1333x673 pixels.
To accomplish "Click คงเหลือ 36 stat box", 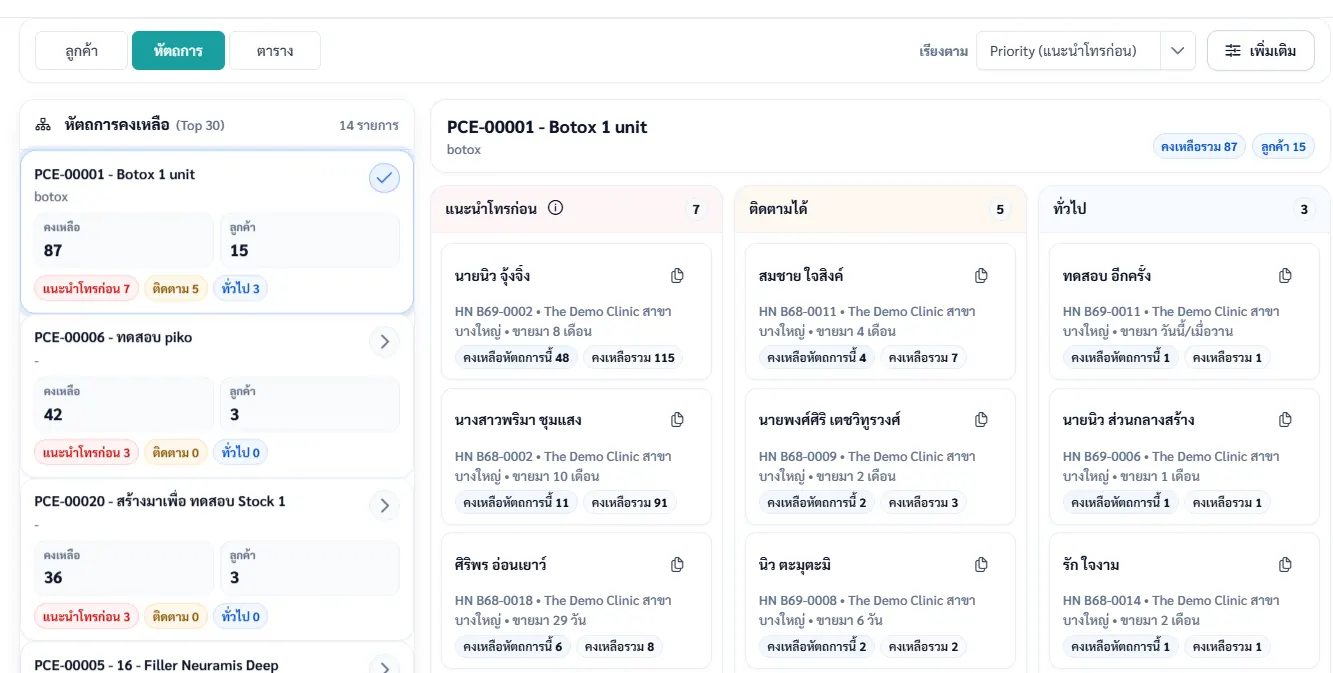I will [124, 568].
